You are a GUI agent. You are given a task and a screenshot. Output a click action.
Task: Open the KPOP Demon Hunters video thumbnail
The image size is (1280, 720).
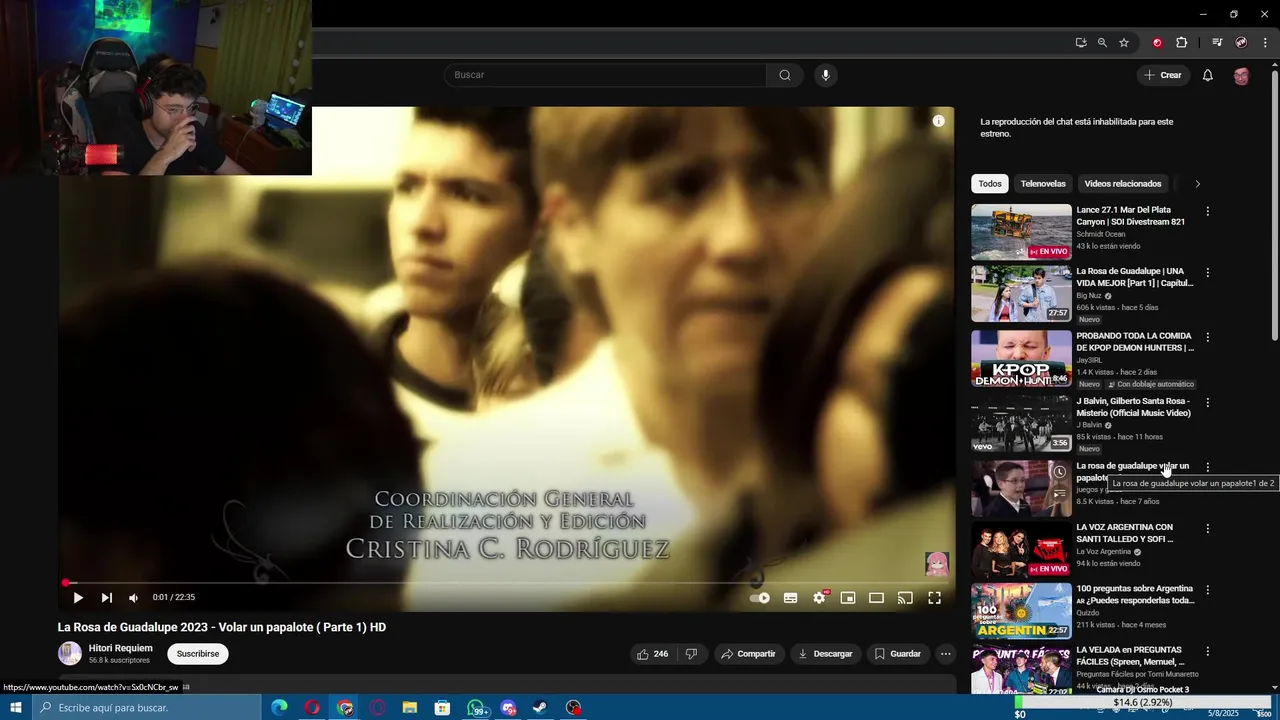[x=1021, y=358]
